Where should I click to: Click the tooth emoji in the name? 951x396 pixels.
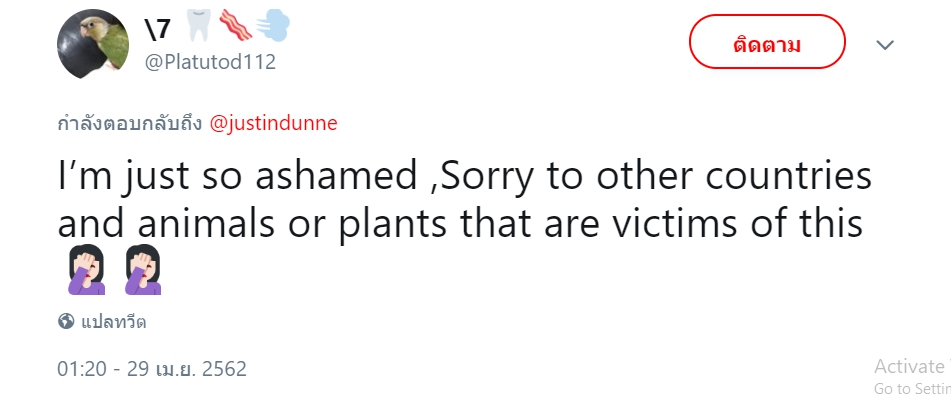(198, 25)
